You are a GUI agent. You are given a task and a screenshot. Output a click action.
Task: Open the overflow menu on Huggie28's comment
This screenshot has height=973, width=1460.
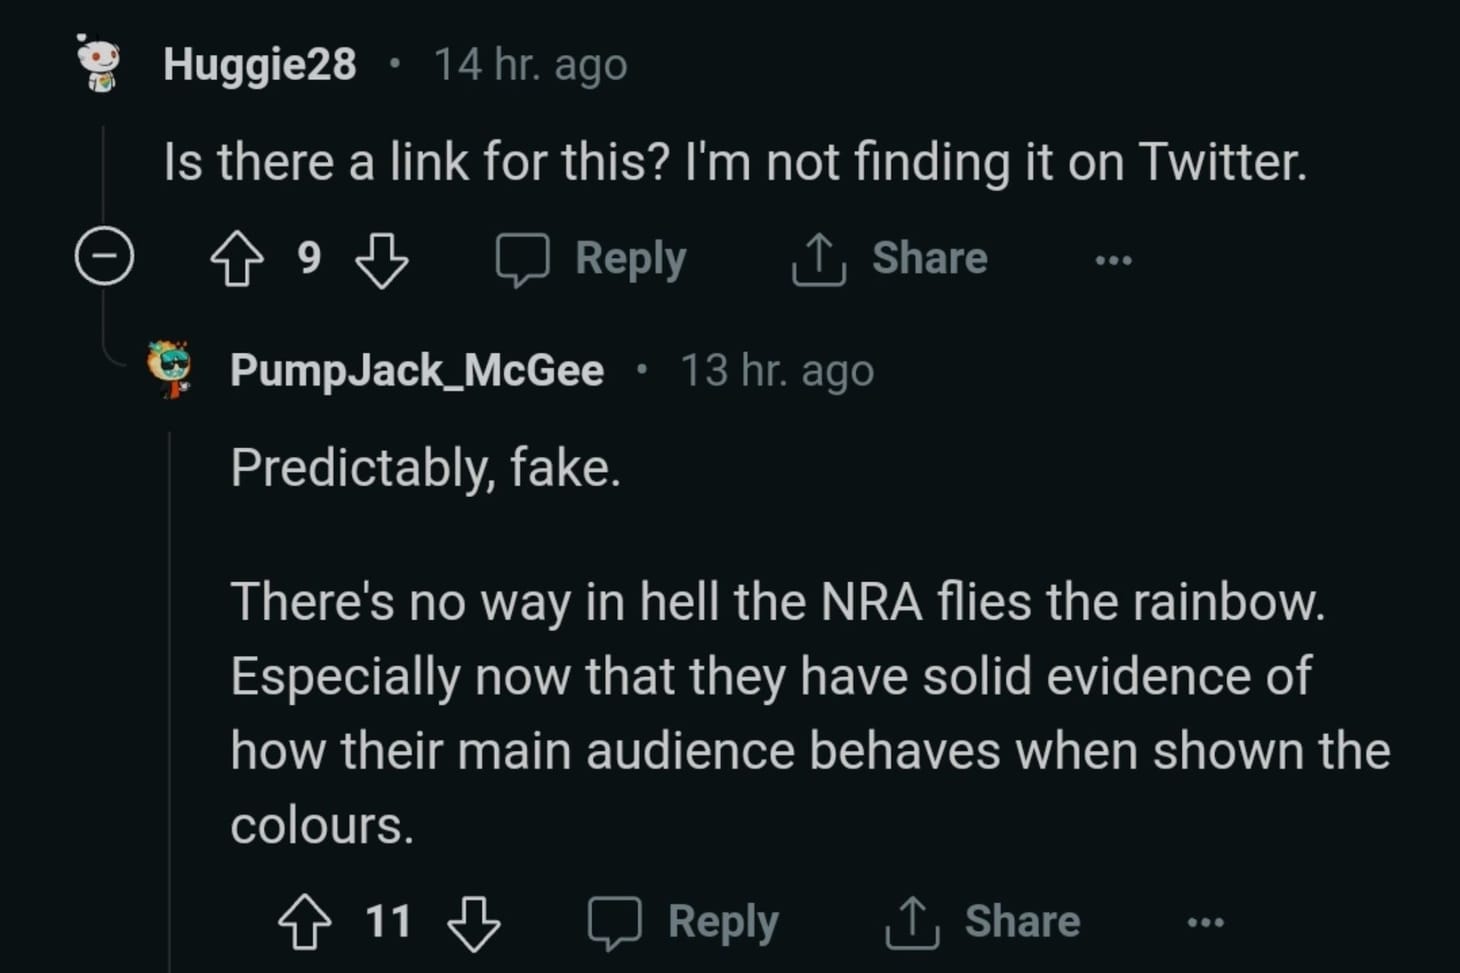coord(1112,258)
